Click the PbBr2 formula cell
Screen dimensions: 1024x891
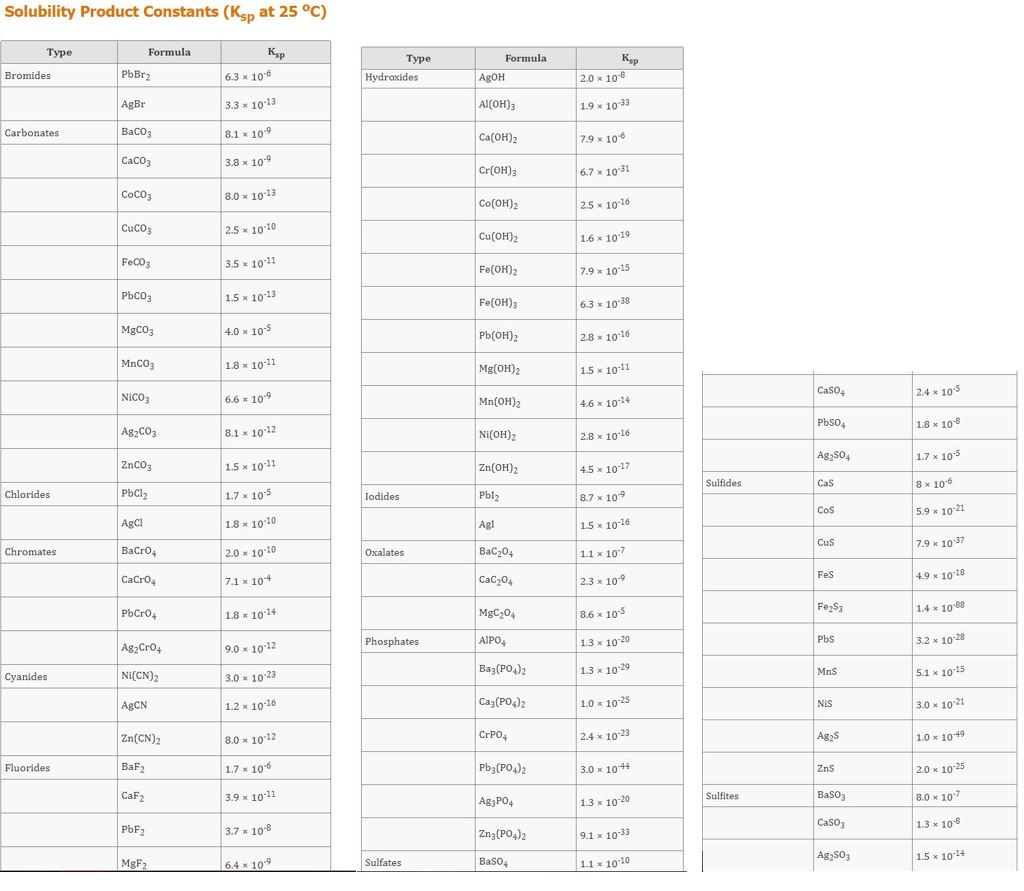[x=136, y=75]
